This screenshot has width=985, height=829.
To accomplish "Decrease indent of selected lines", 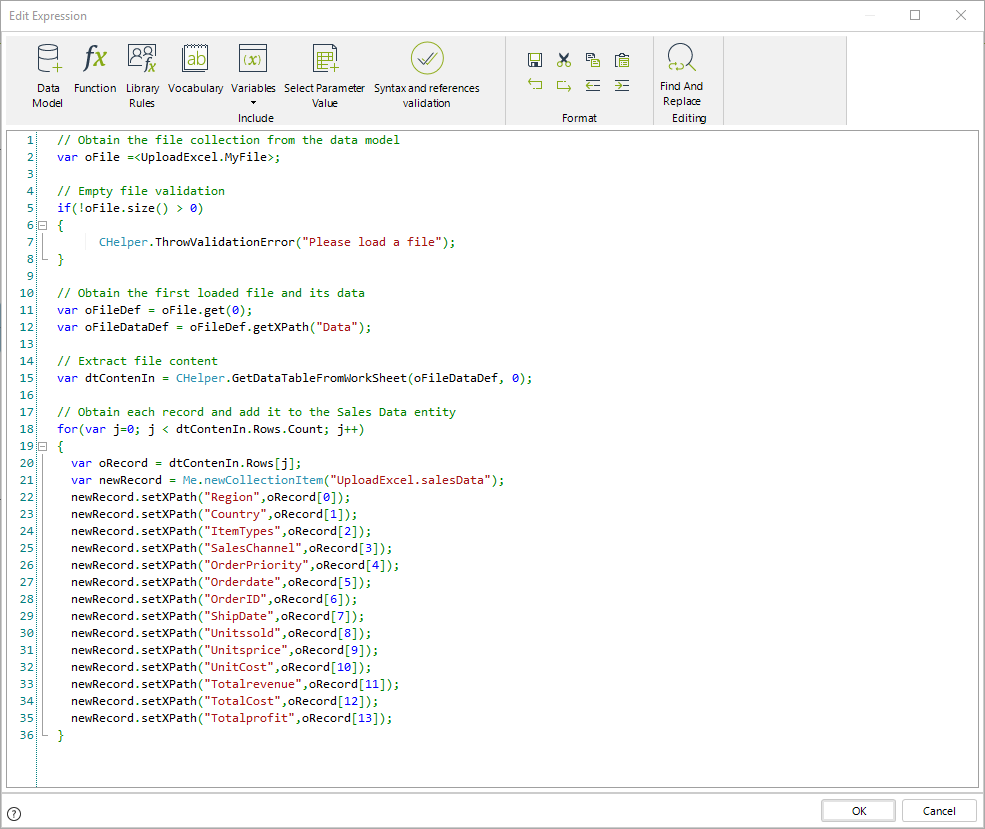I will [x=592, y=85].
